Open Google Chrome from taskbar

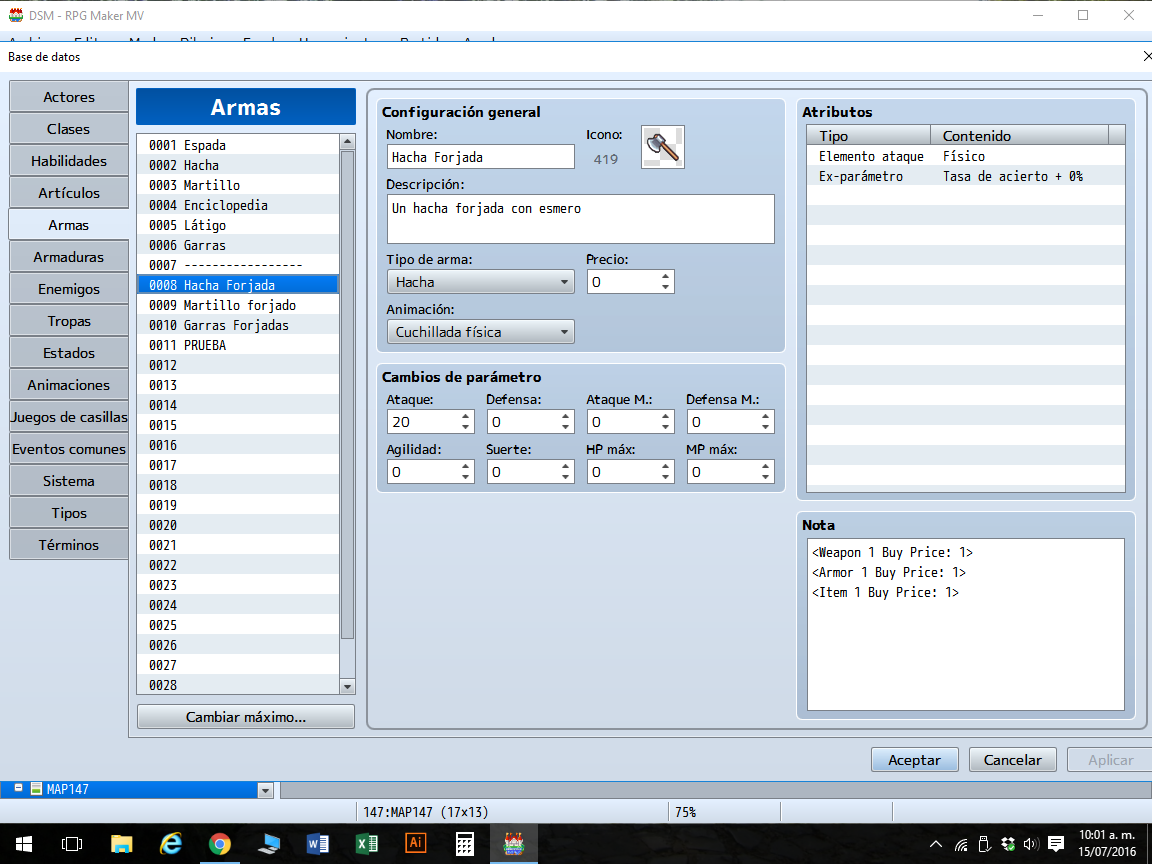tap(219, 843)
